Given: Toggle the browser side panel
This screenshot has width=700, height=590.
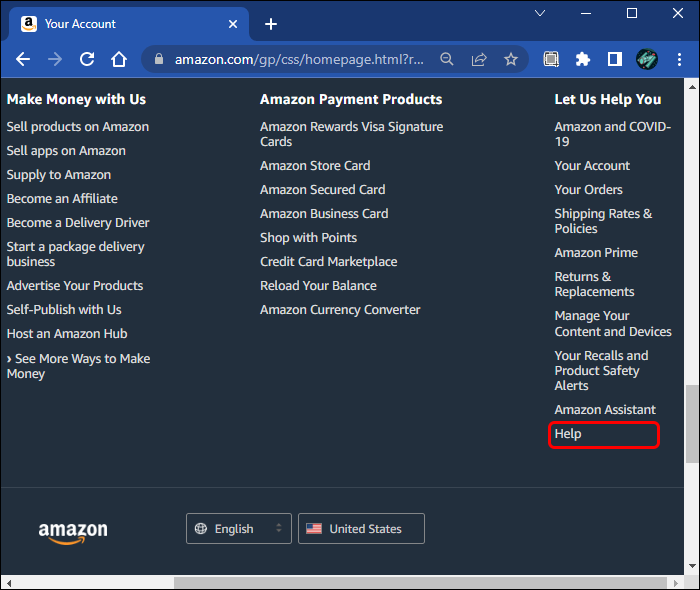Looking at the screenshot, I should pyautogui.click(x=615, y=59).
